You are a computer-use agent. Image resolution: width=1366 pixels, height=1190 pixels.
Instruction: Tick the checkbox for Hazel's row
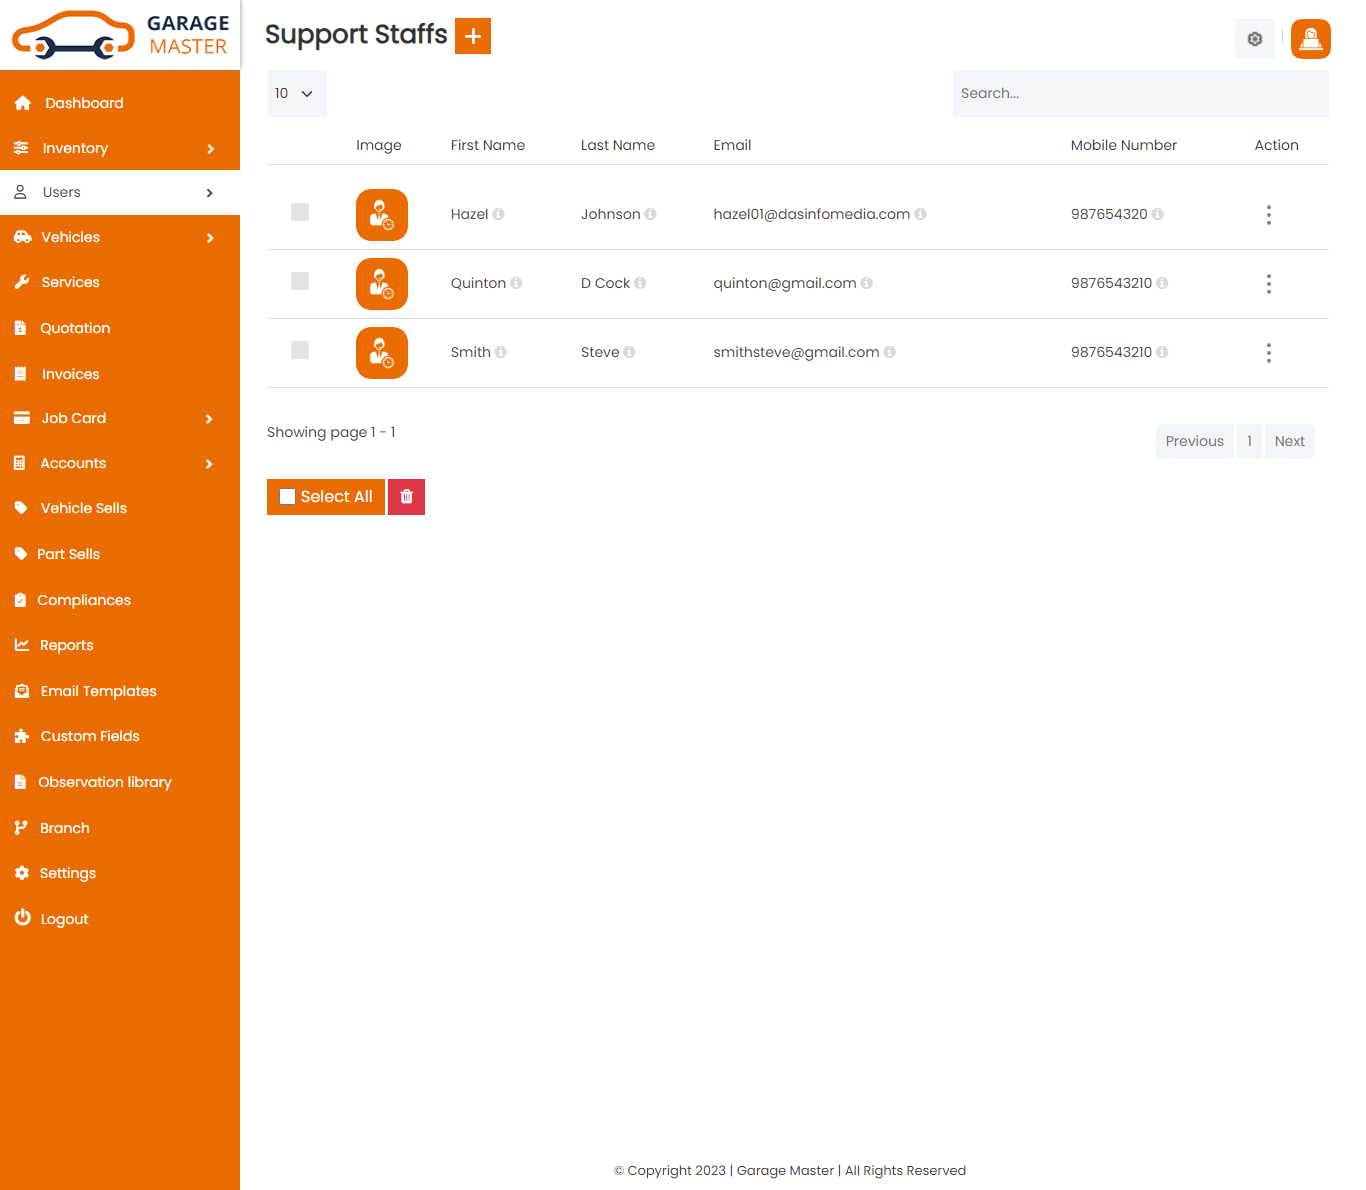pos(300,212)
